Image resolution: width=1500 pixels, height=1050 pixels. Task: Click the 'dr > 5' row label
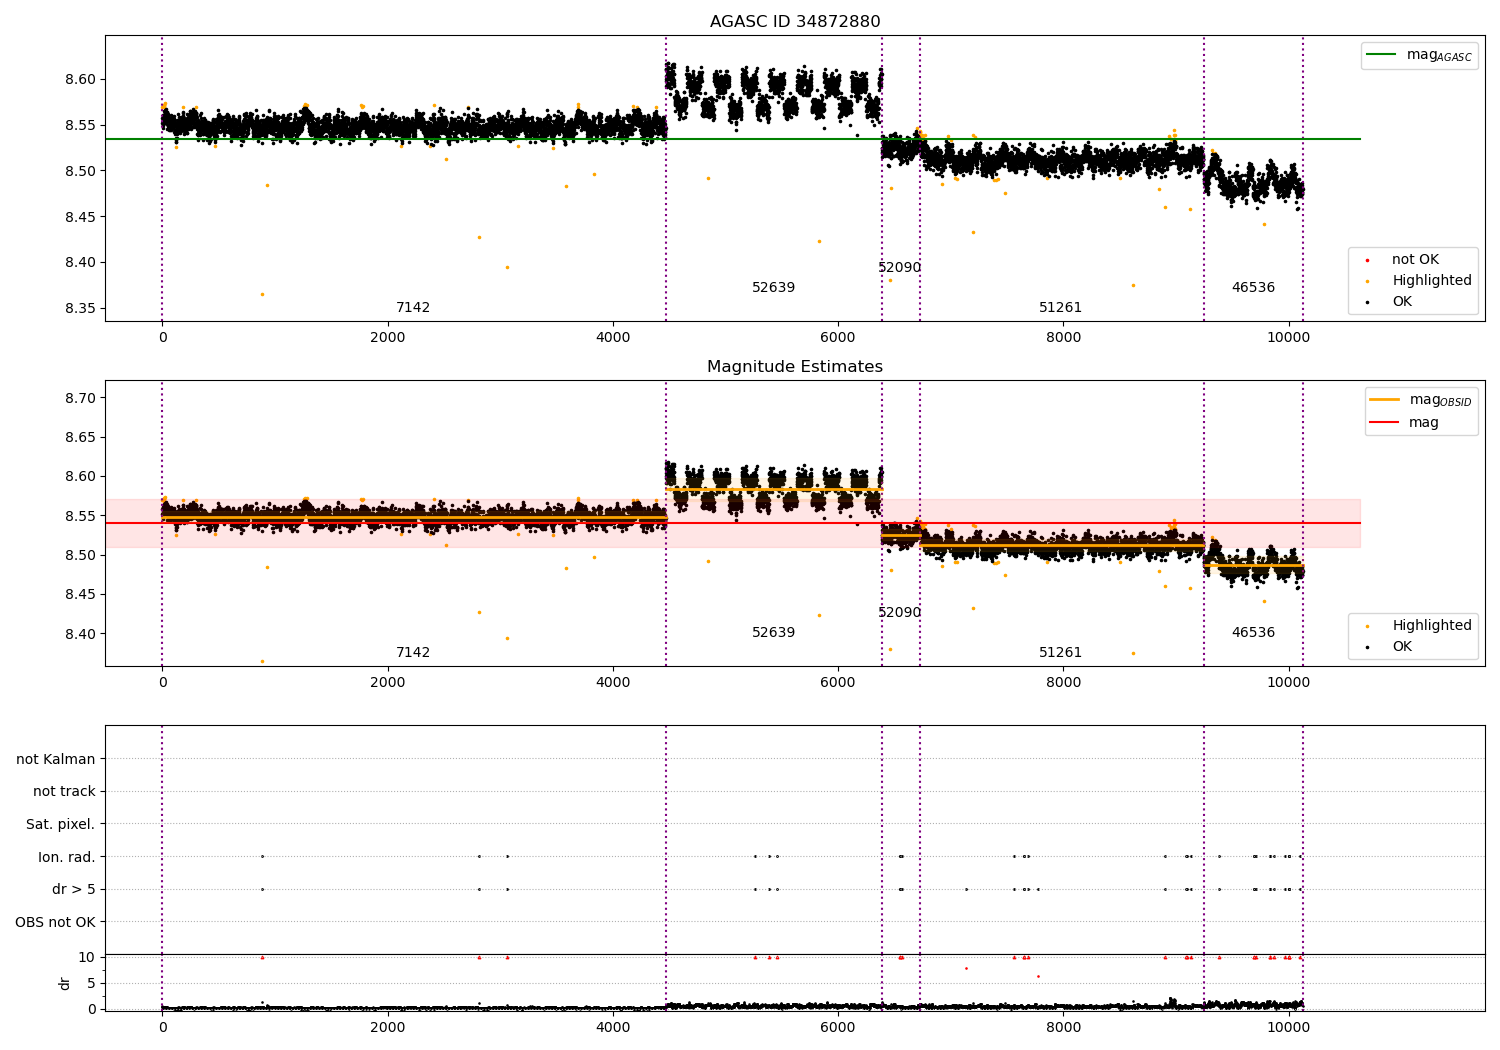pos(74,890)
